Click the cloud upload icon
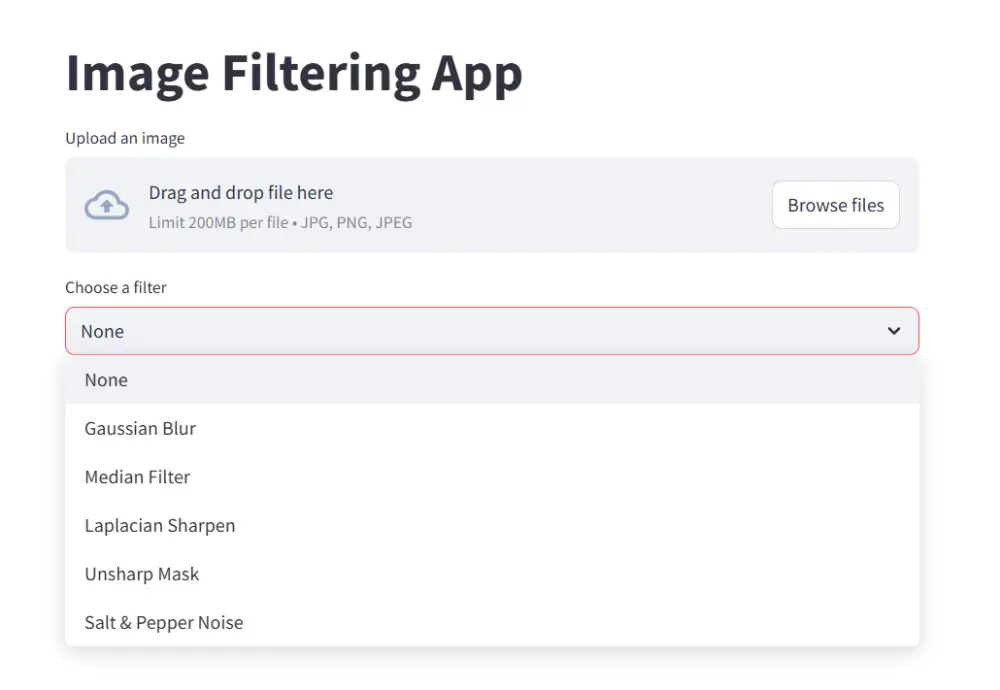Screen dimensions: 1000x690 click(x=106, y=205)
